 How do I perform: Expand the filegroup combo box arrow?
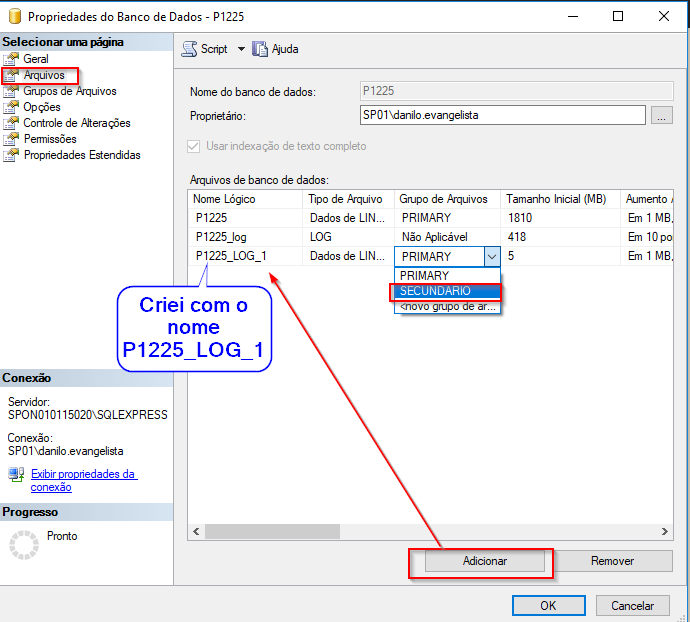[x=492, y=257]
